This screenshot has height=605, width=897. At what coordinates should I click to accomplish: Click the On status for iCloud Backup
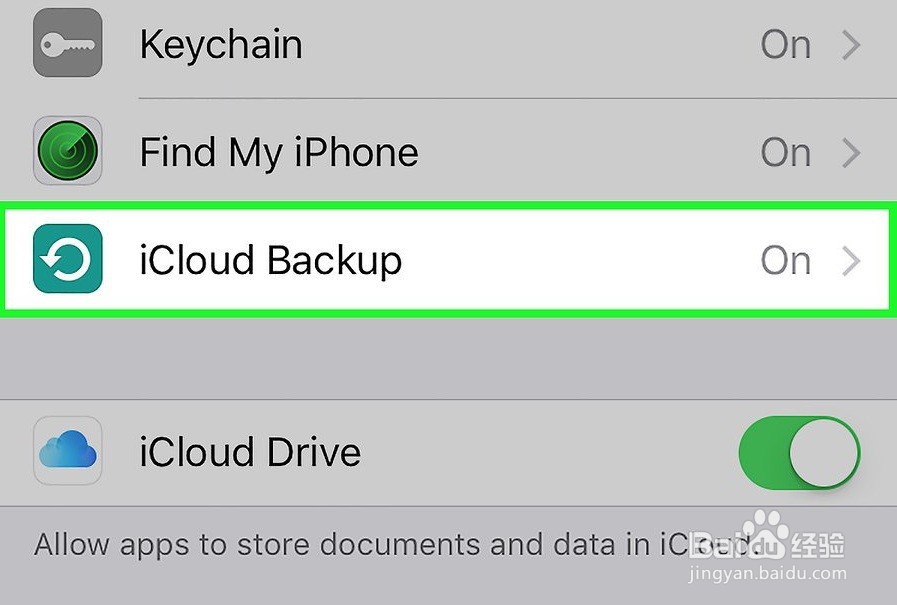785,261
